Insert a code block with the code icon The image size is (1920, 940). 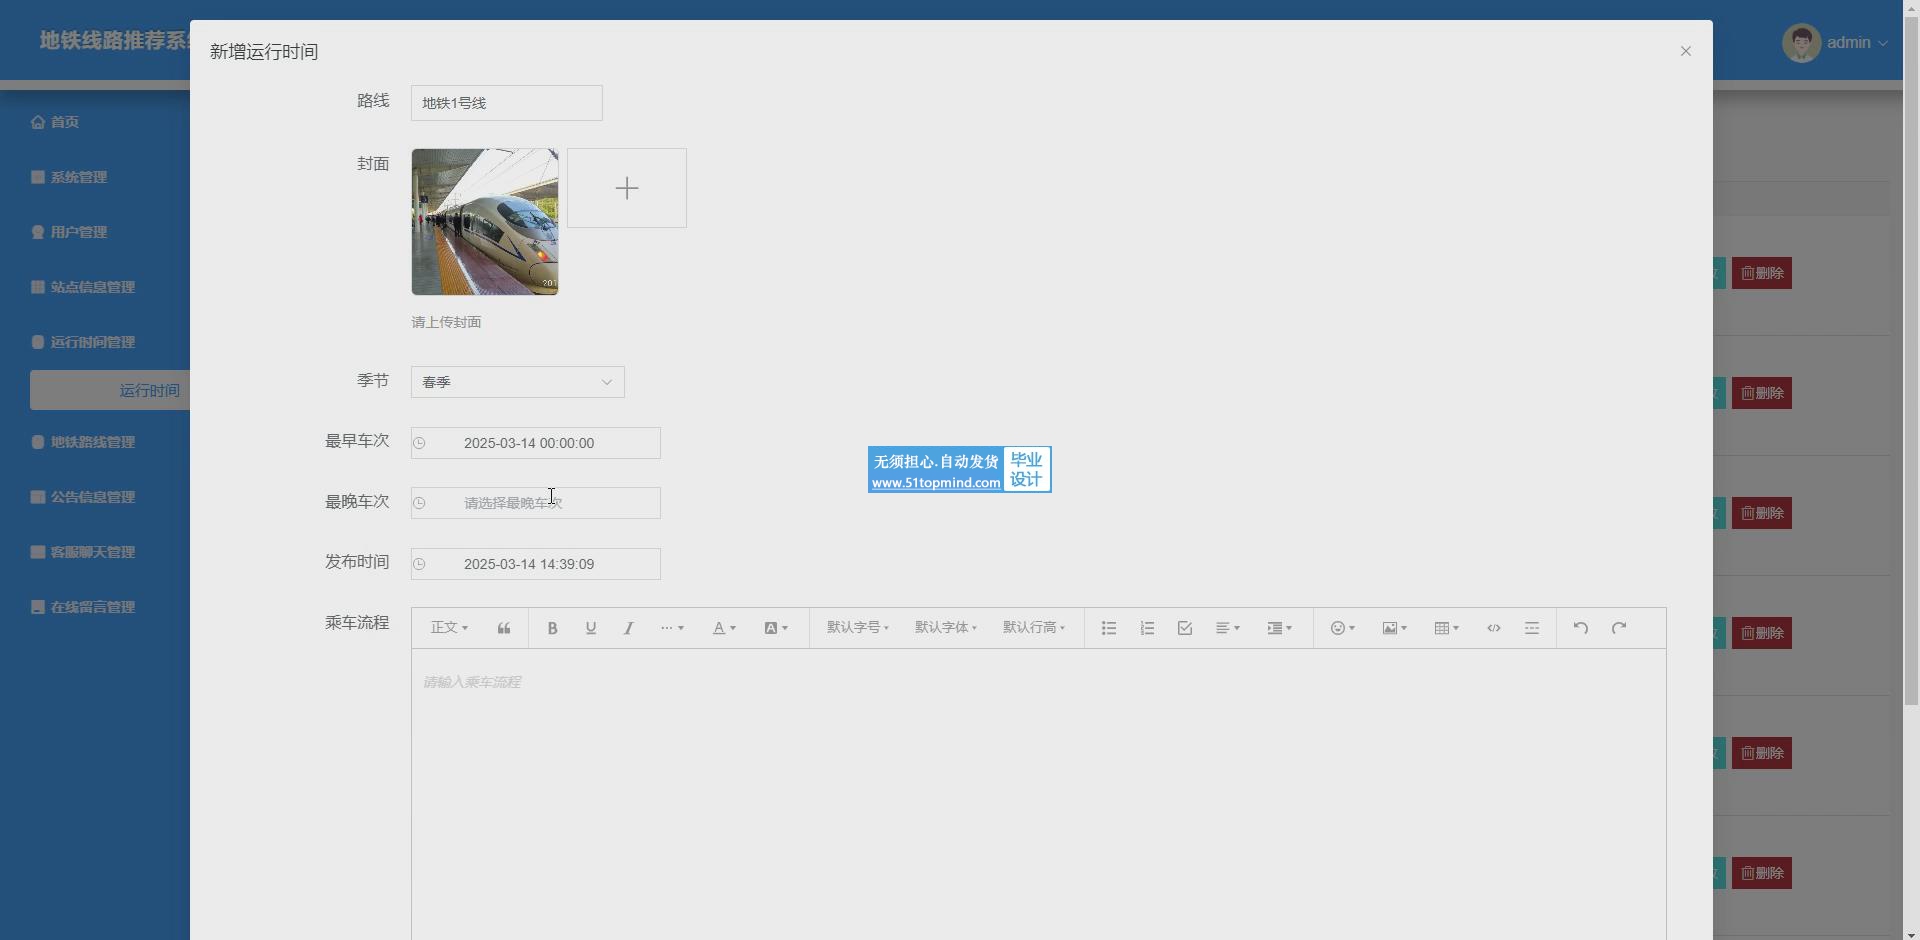tap(1494, 628)
